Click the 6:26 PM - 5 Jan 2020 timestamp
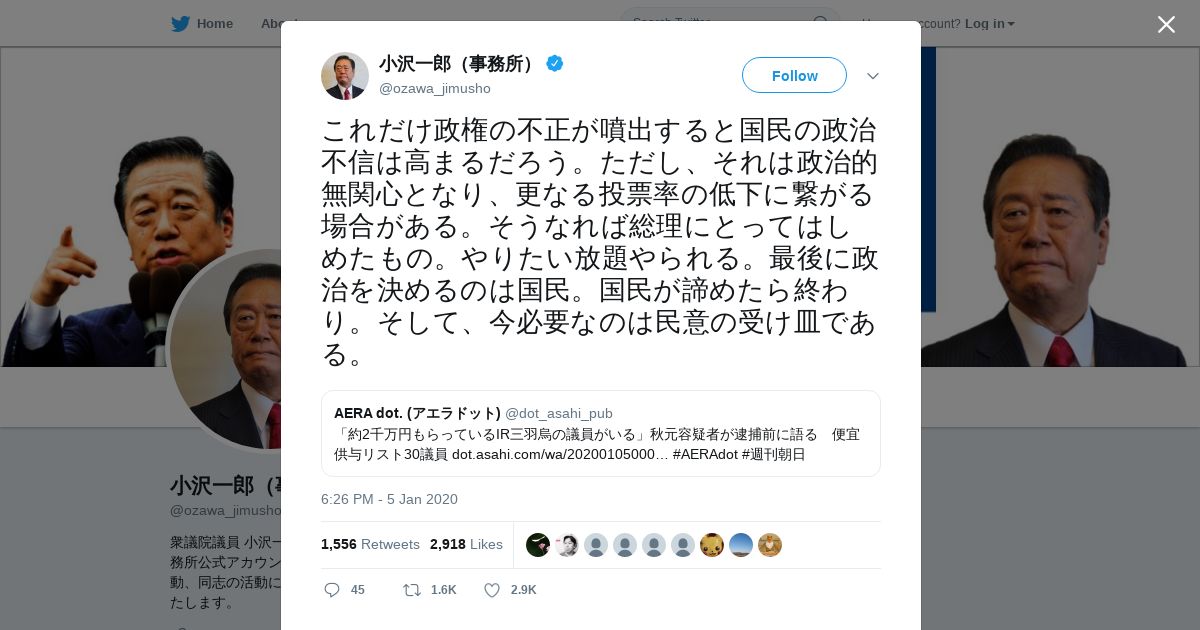 [389, 499]
